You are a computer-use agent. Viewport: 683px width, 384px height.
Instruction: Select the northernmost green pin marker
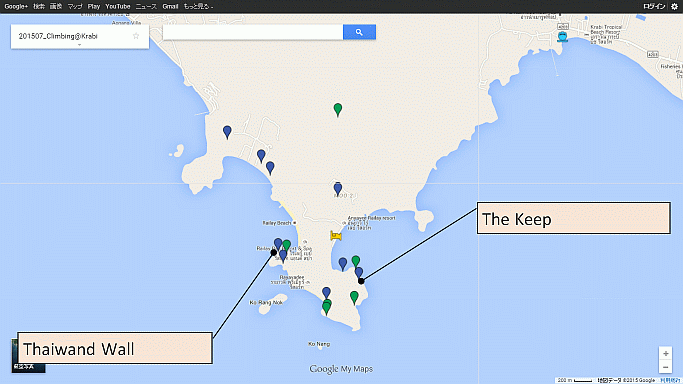pos(338,110)
